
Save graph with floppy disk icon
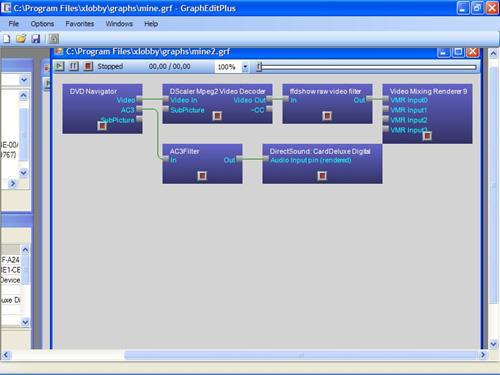click(36, 39)
